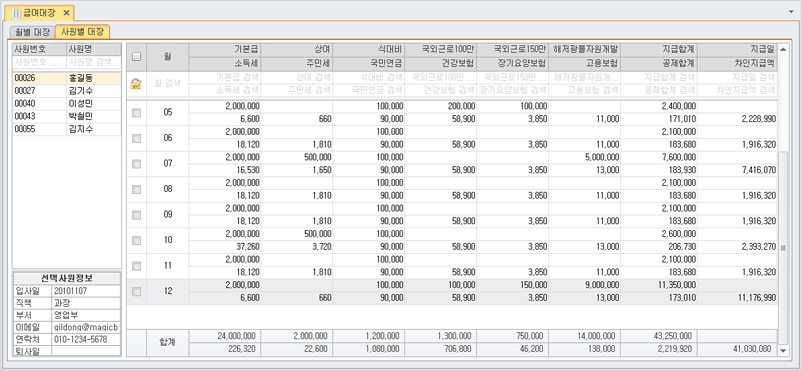Screen dimensions: 802x371
Task: Click the 부서 value 영업부
Action: click(86, 315)
